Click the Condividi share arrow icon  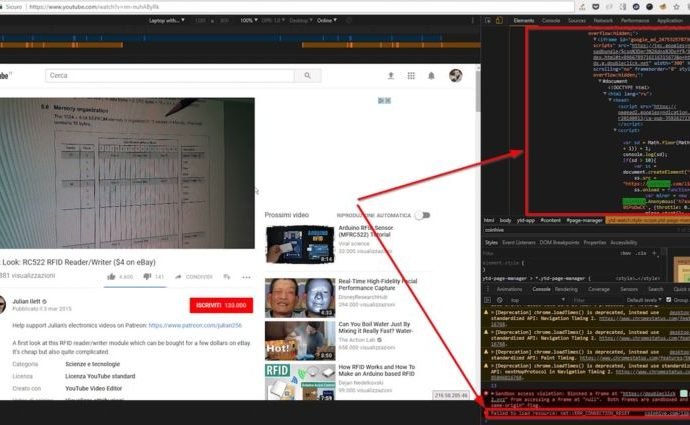[178, 277]
